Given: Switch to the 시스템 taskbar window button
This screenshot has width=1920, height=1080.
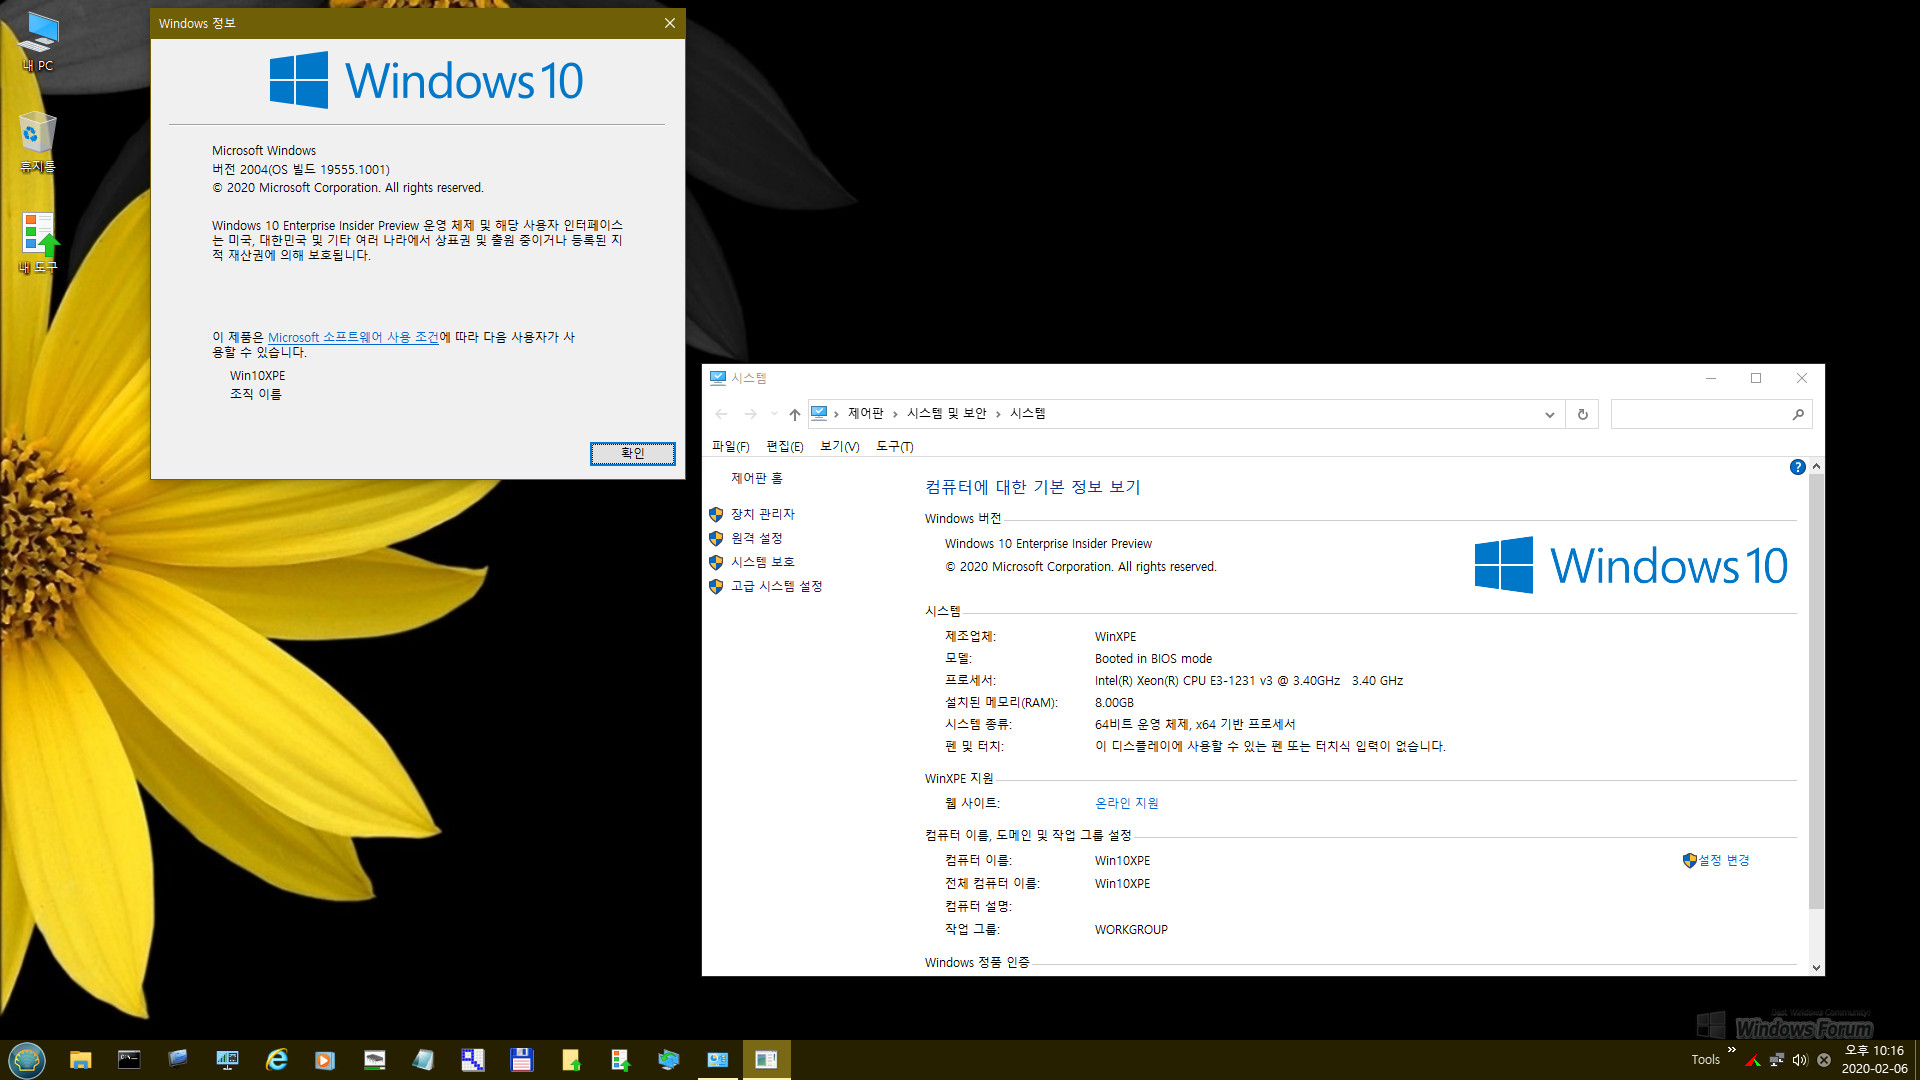Looking at the screenshot, I should tap(718, 1059).
